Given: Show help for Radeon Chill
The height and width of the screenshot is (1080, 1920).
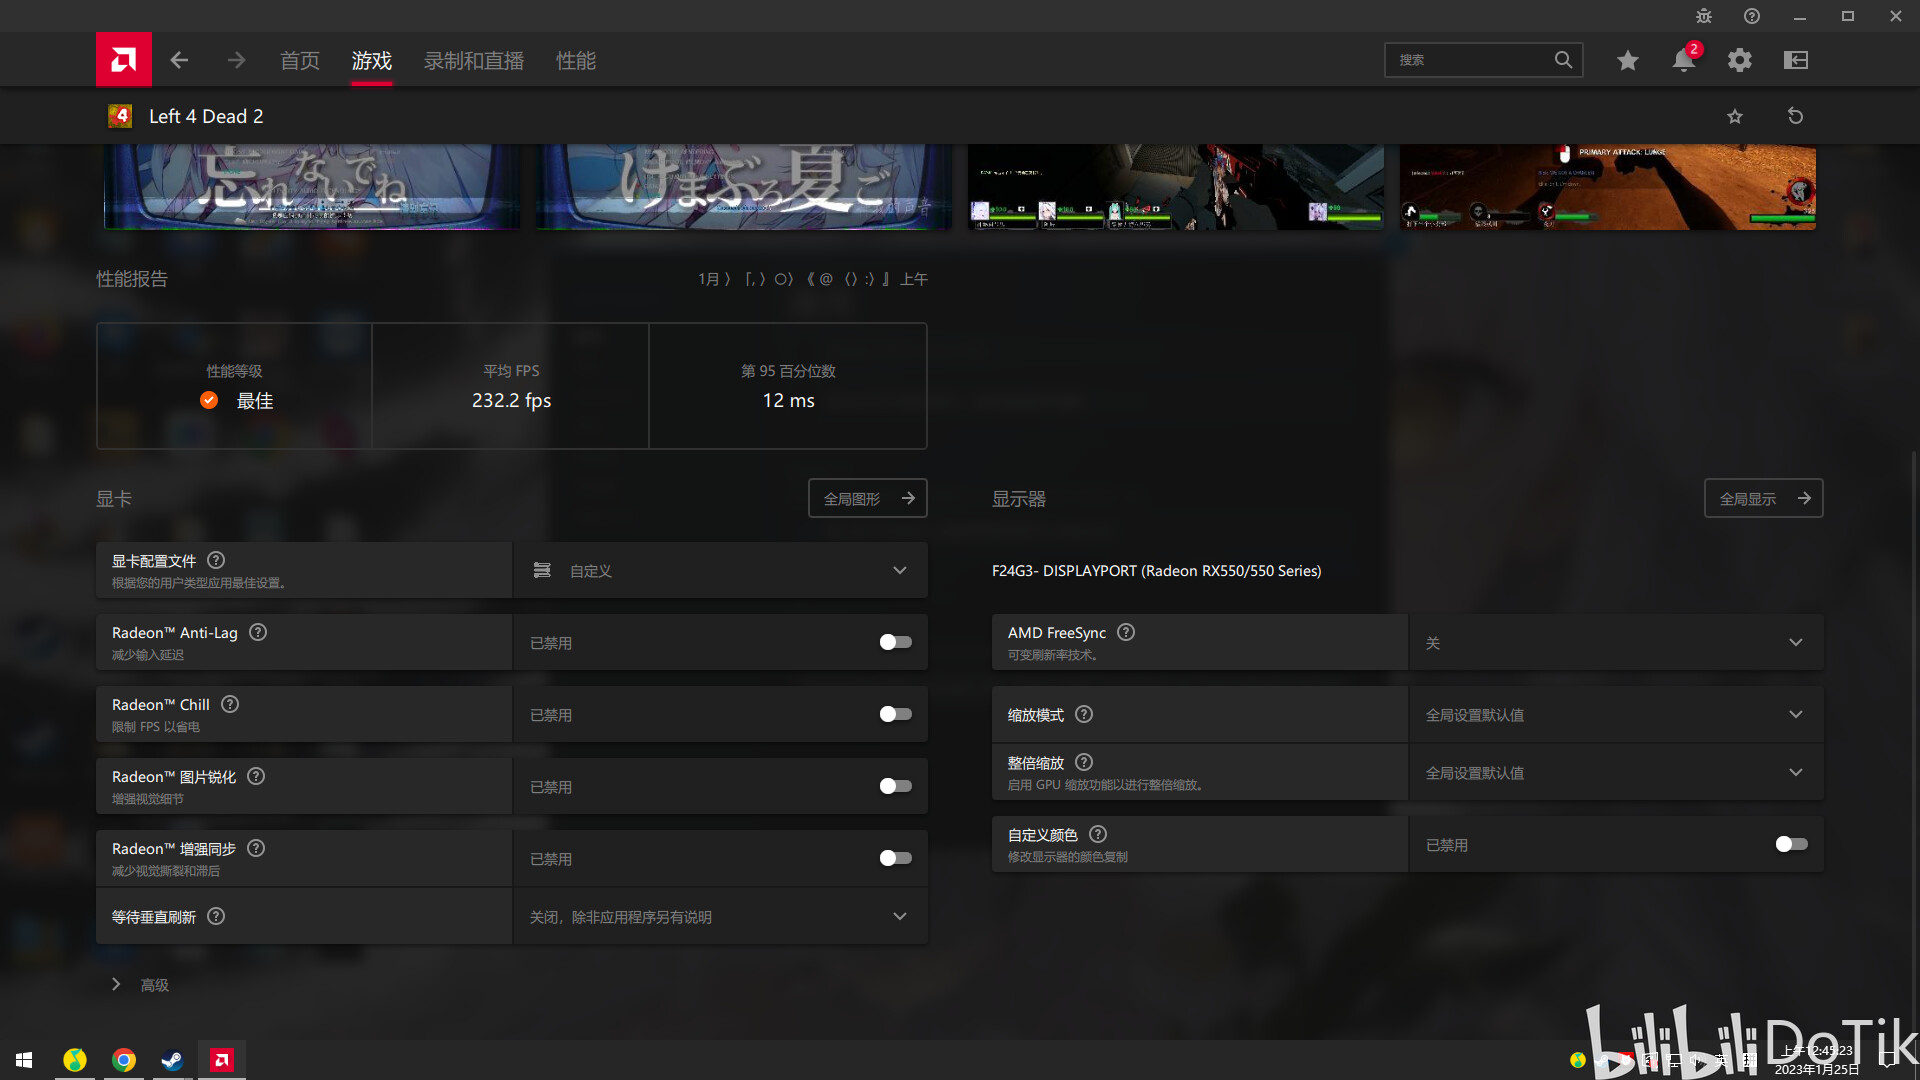Looking at the screenshot, I should pos(230,704).
